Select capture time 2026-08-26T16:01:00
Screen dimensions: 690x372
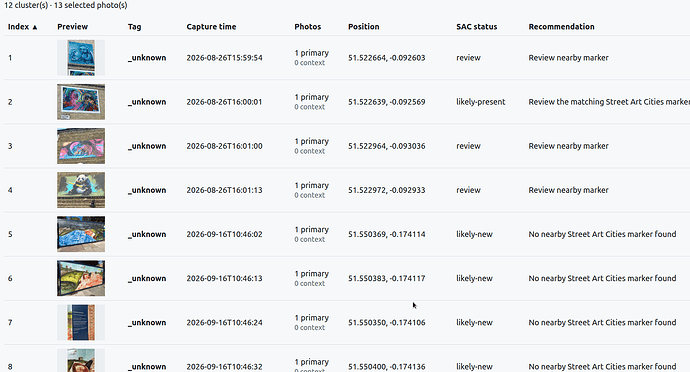click(x=224, y=146)
